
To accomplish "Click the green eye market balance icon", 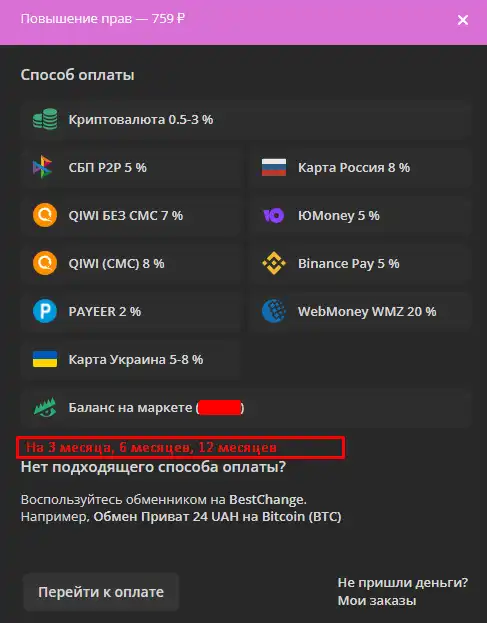I will pyautogui.click(x=45, y=407).
